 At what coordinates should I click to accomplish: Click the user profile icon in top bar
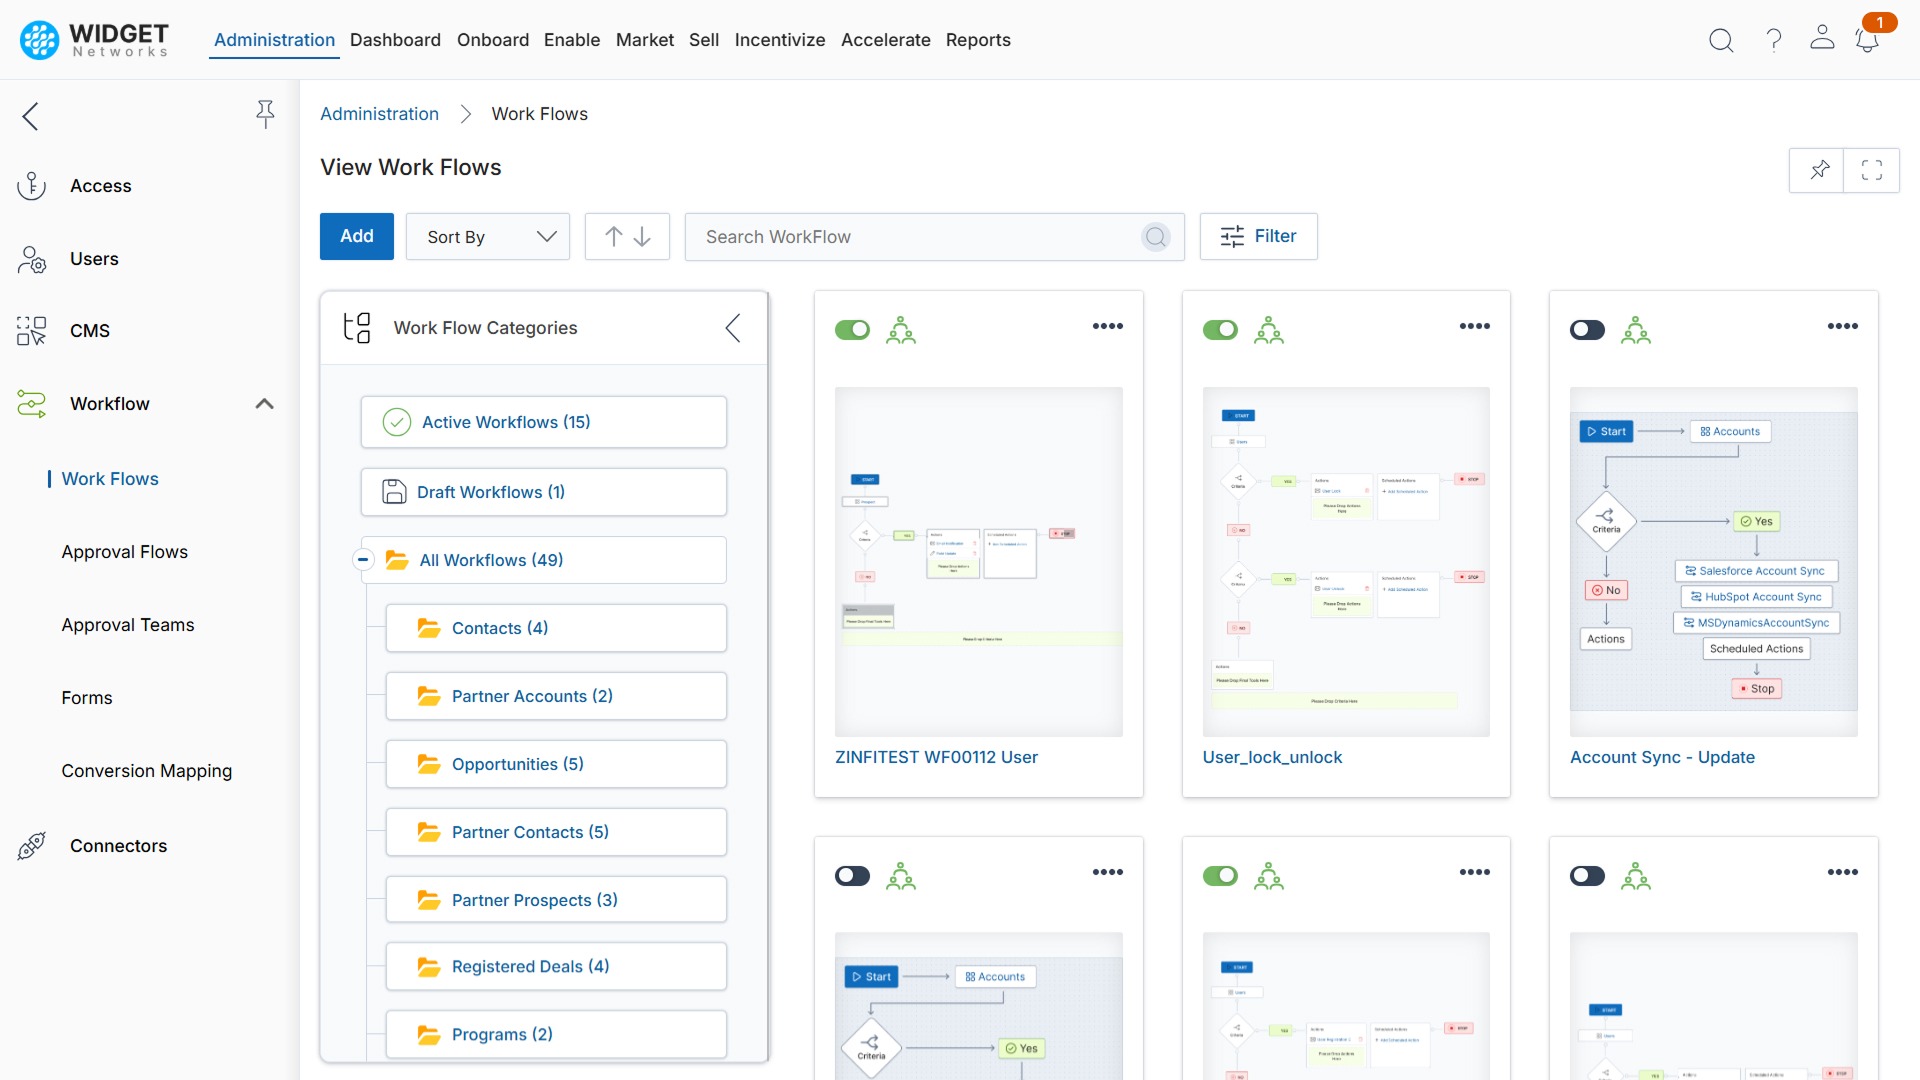(x=1822, y=37)
